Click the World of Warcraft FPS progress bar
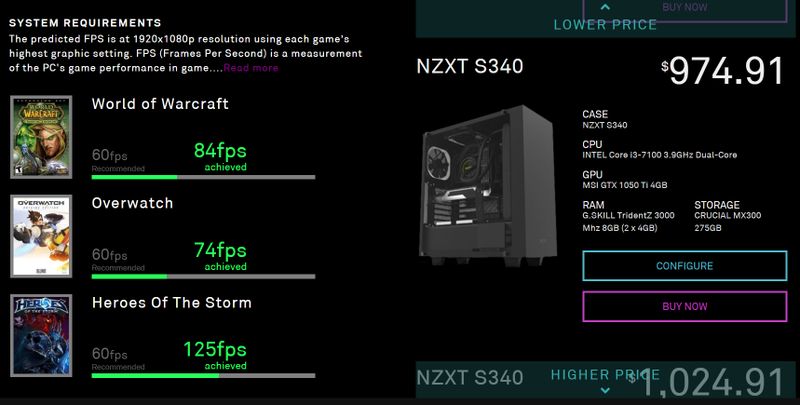The height and width of the screenshot is (405, 800). tap(203, 177)
